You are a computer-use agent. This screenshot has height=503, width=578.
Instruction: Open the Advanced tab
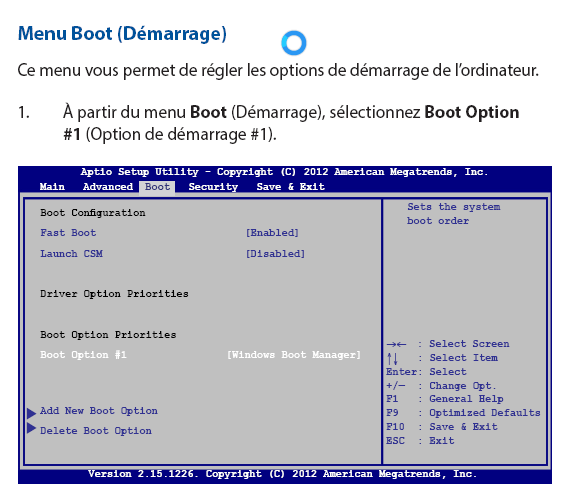108,187
